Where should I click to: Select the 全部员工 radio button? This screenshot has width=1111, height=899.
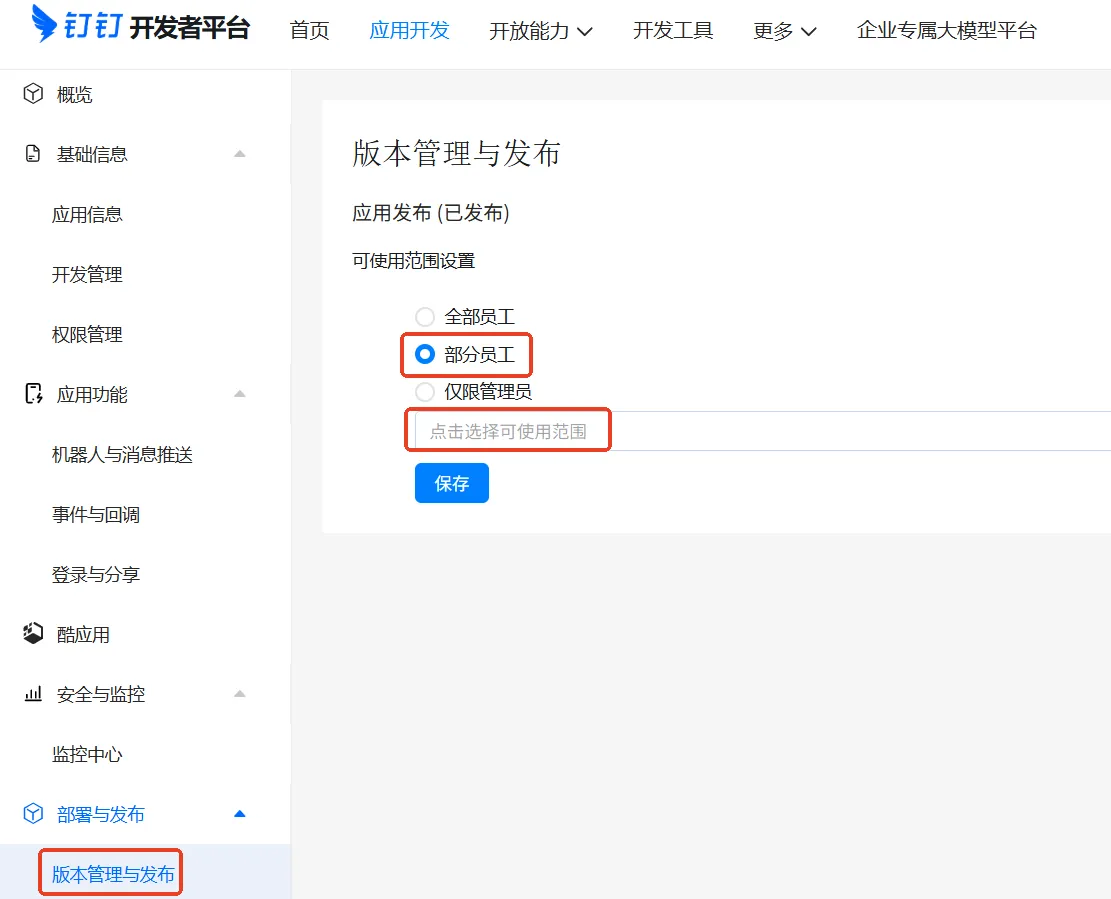coord(425,317)
